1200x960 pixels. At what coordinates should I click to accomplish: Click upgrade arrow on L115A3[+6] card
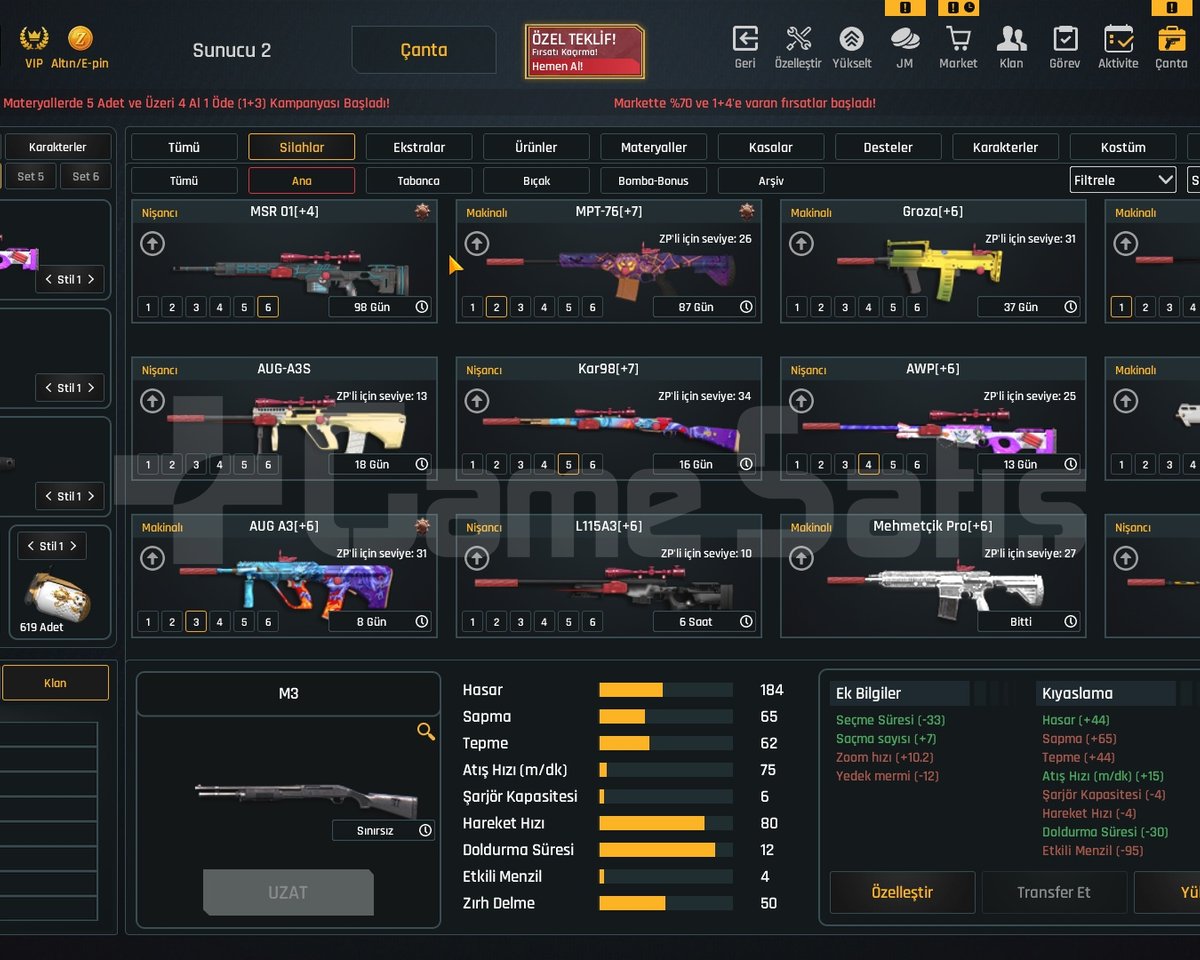tap(477, 558)
